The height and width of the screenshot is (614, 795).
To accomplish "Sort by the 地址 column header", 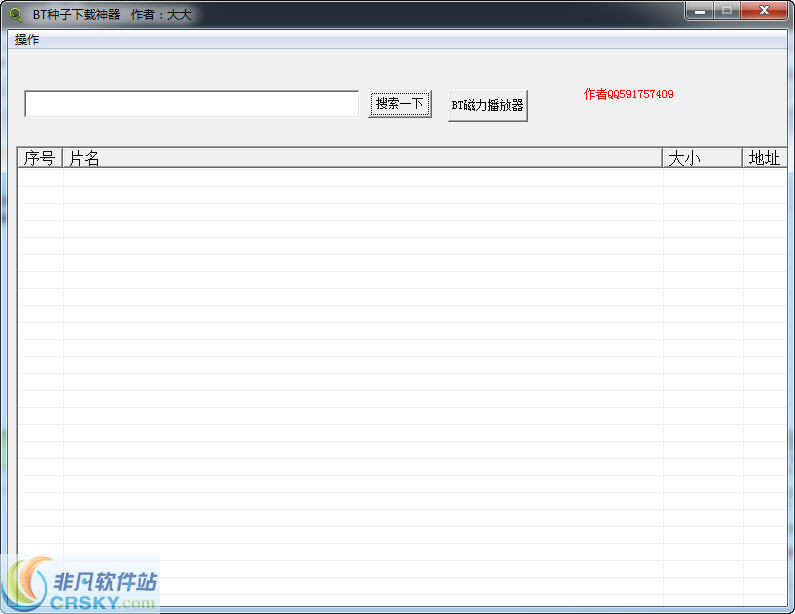I will 765,158.
